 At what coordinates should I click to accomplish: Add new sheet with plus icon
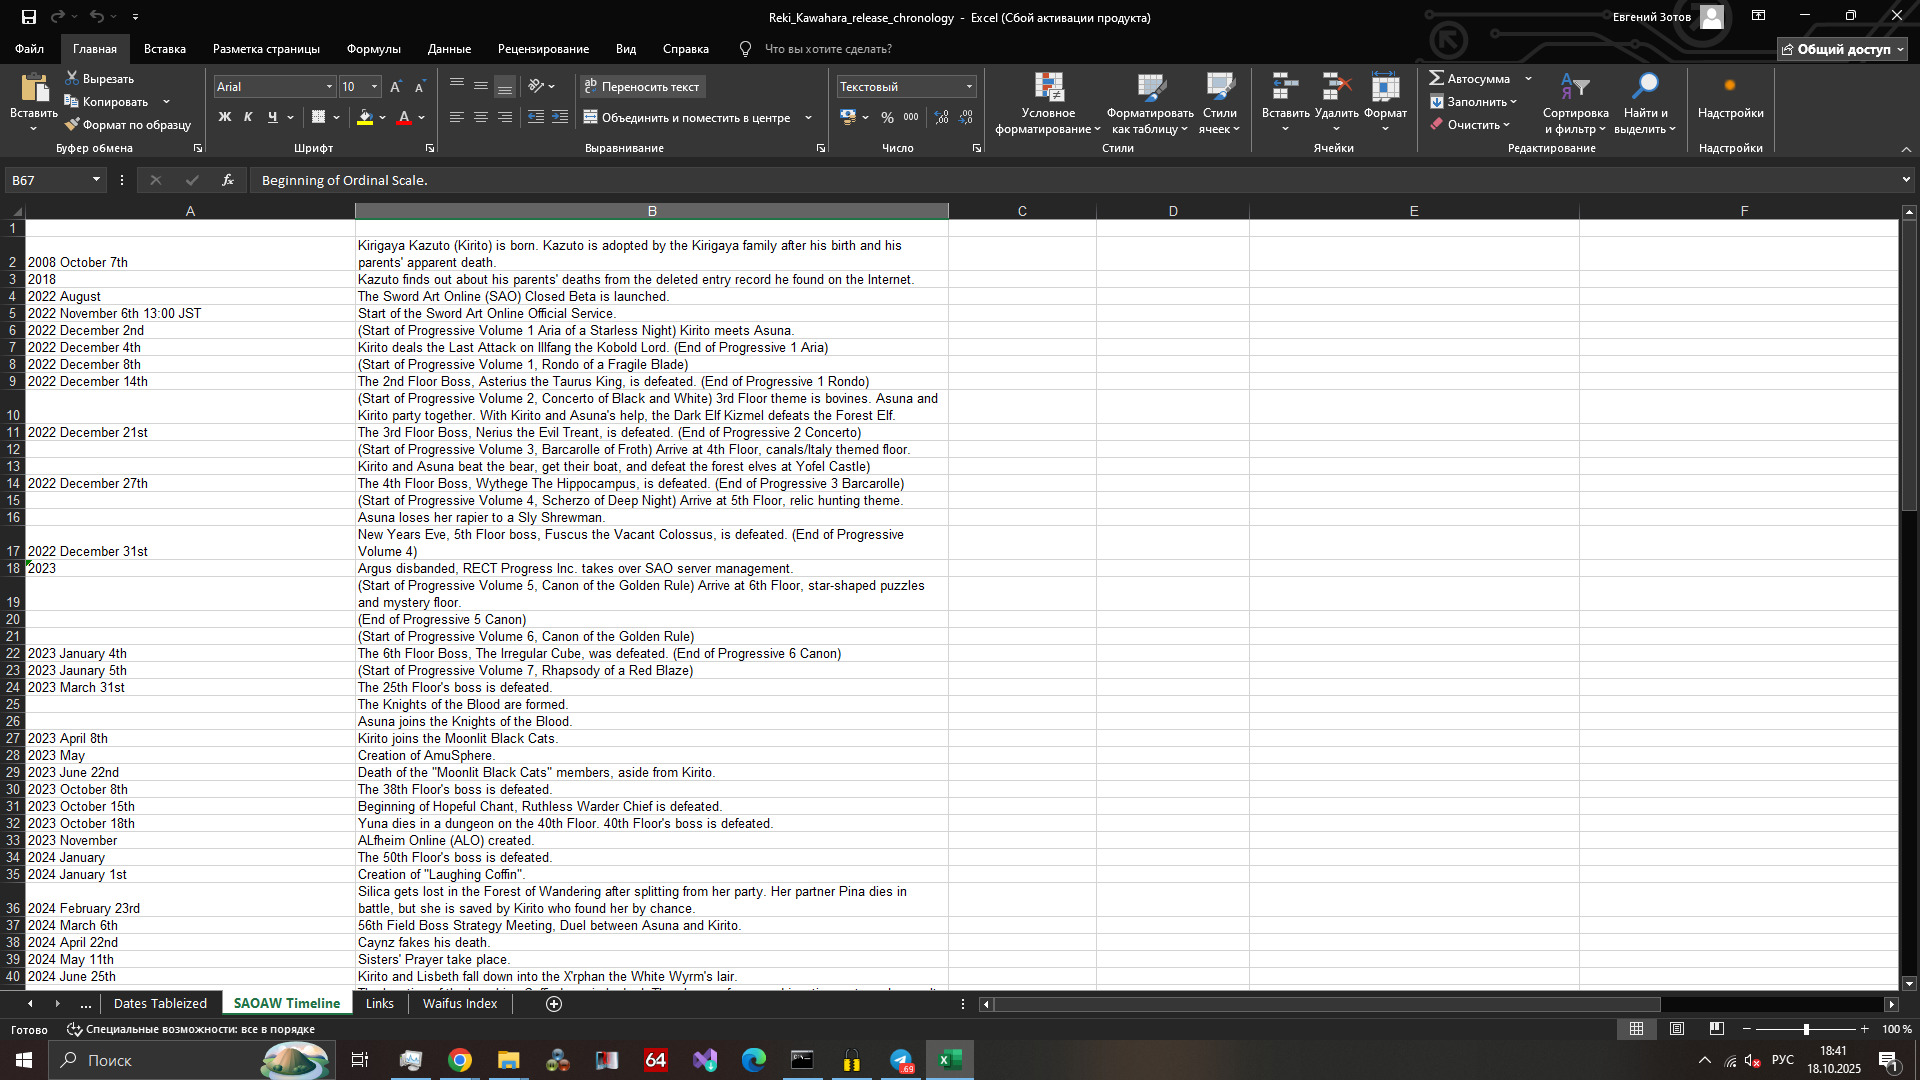(554, 1003)
